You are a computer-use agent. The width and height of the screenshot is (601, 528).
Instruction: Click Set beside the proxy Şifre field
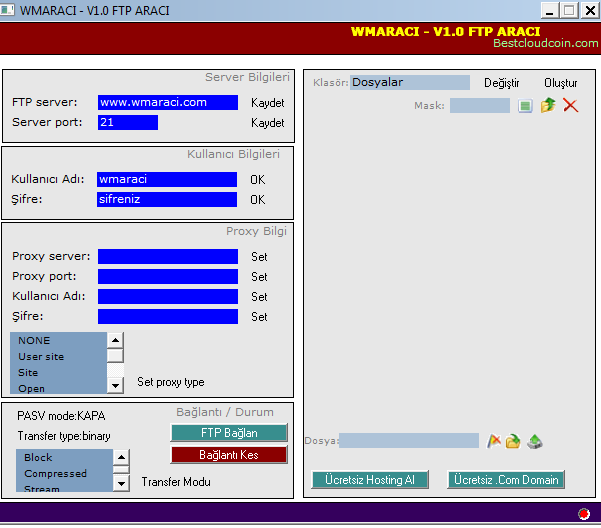[x=259, y=316]
